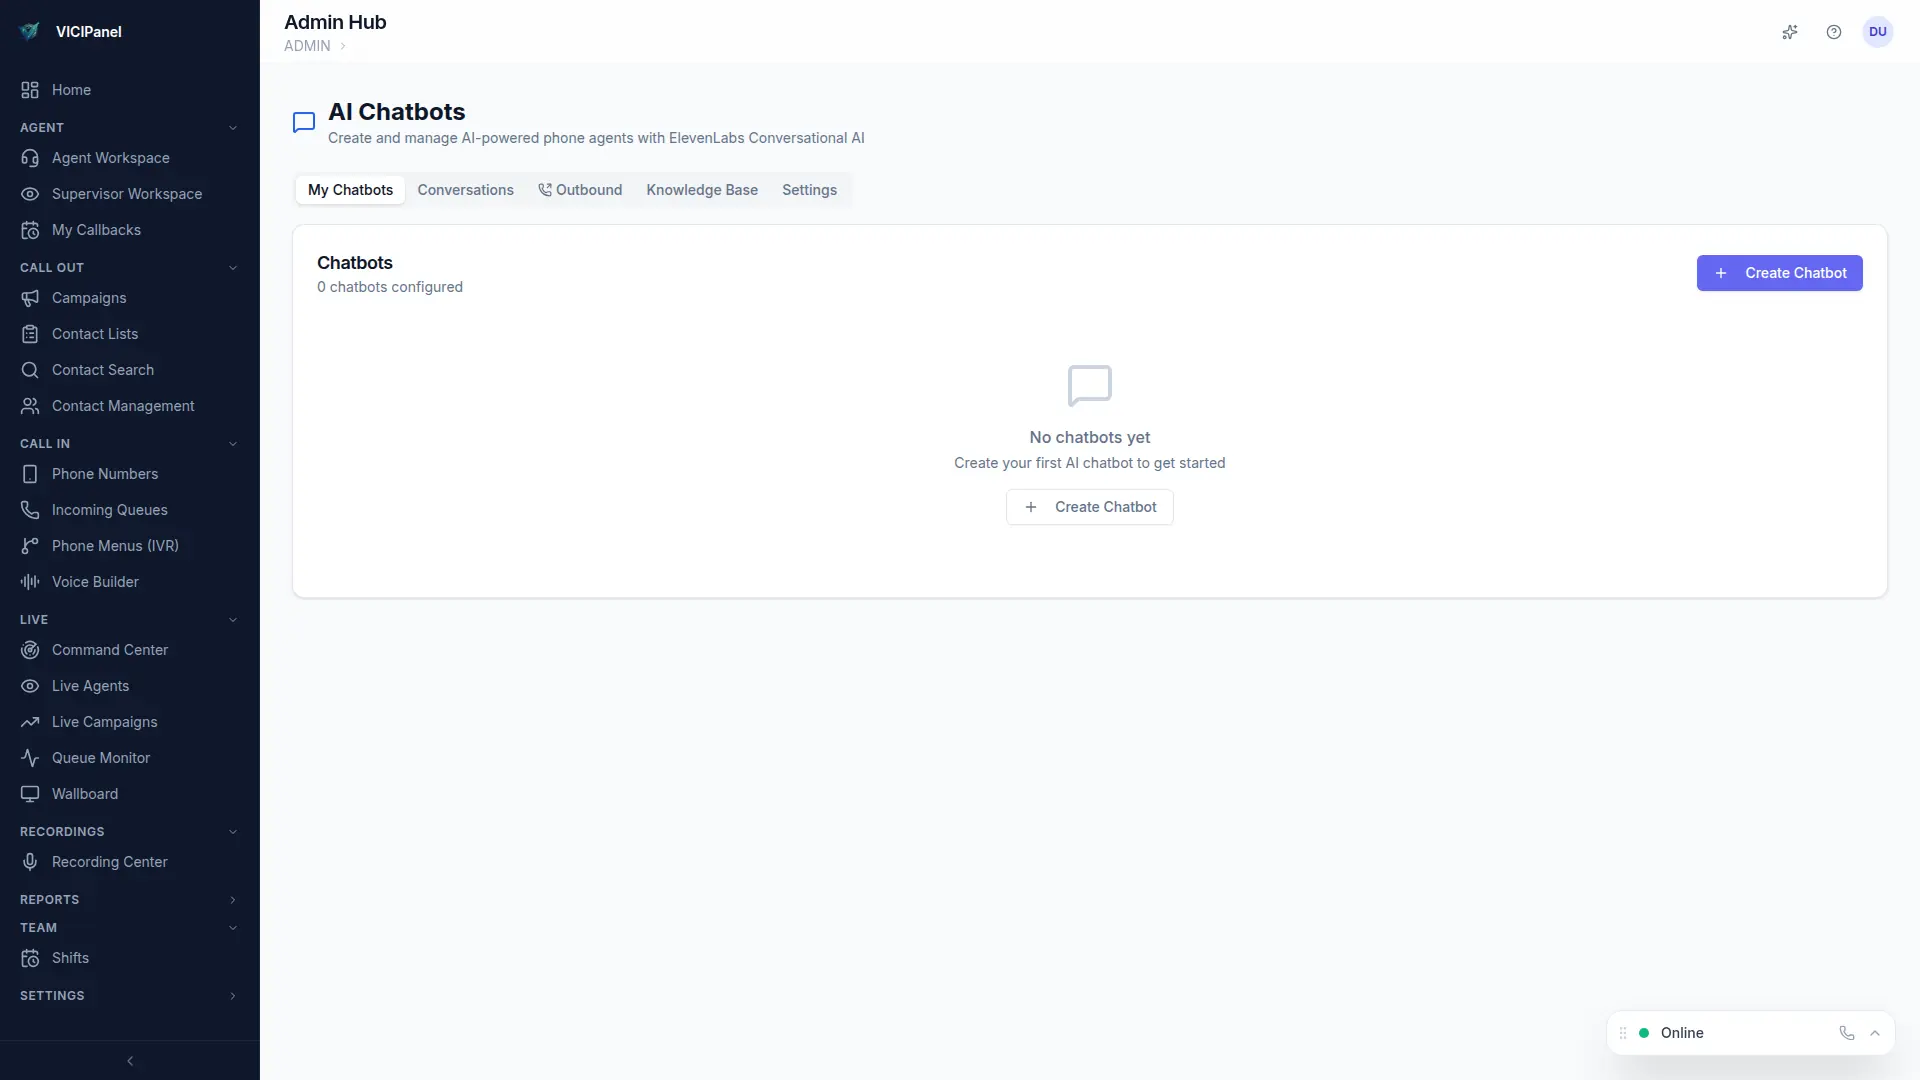
Task: Collapse the CALL IN section
Action: pos(232,443)
